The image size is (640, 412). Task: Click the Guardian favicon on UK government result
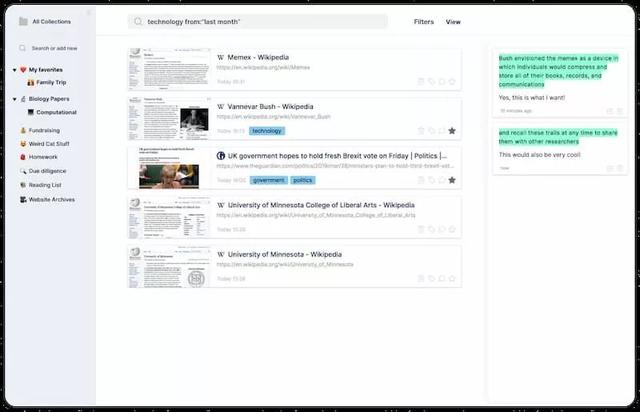coord(221,156)
